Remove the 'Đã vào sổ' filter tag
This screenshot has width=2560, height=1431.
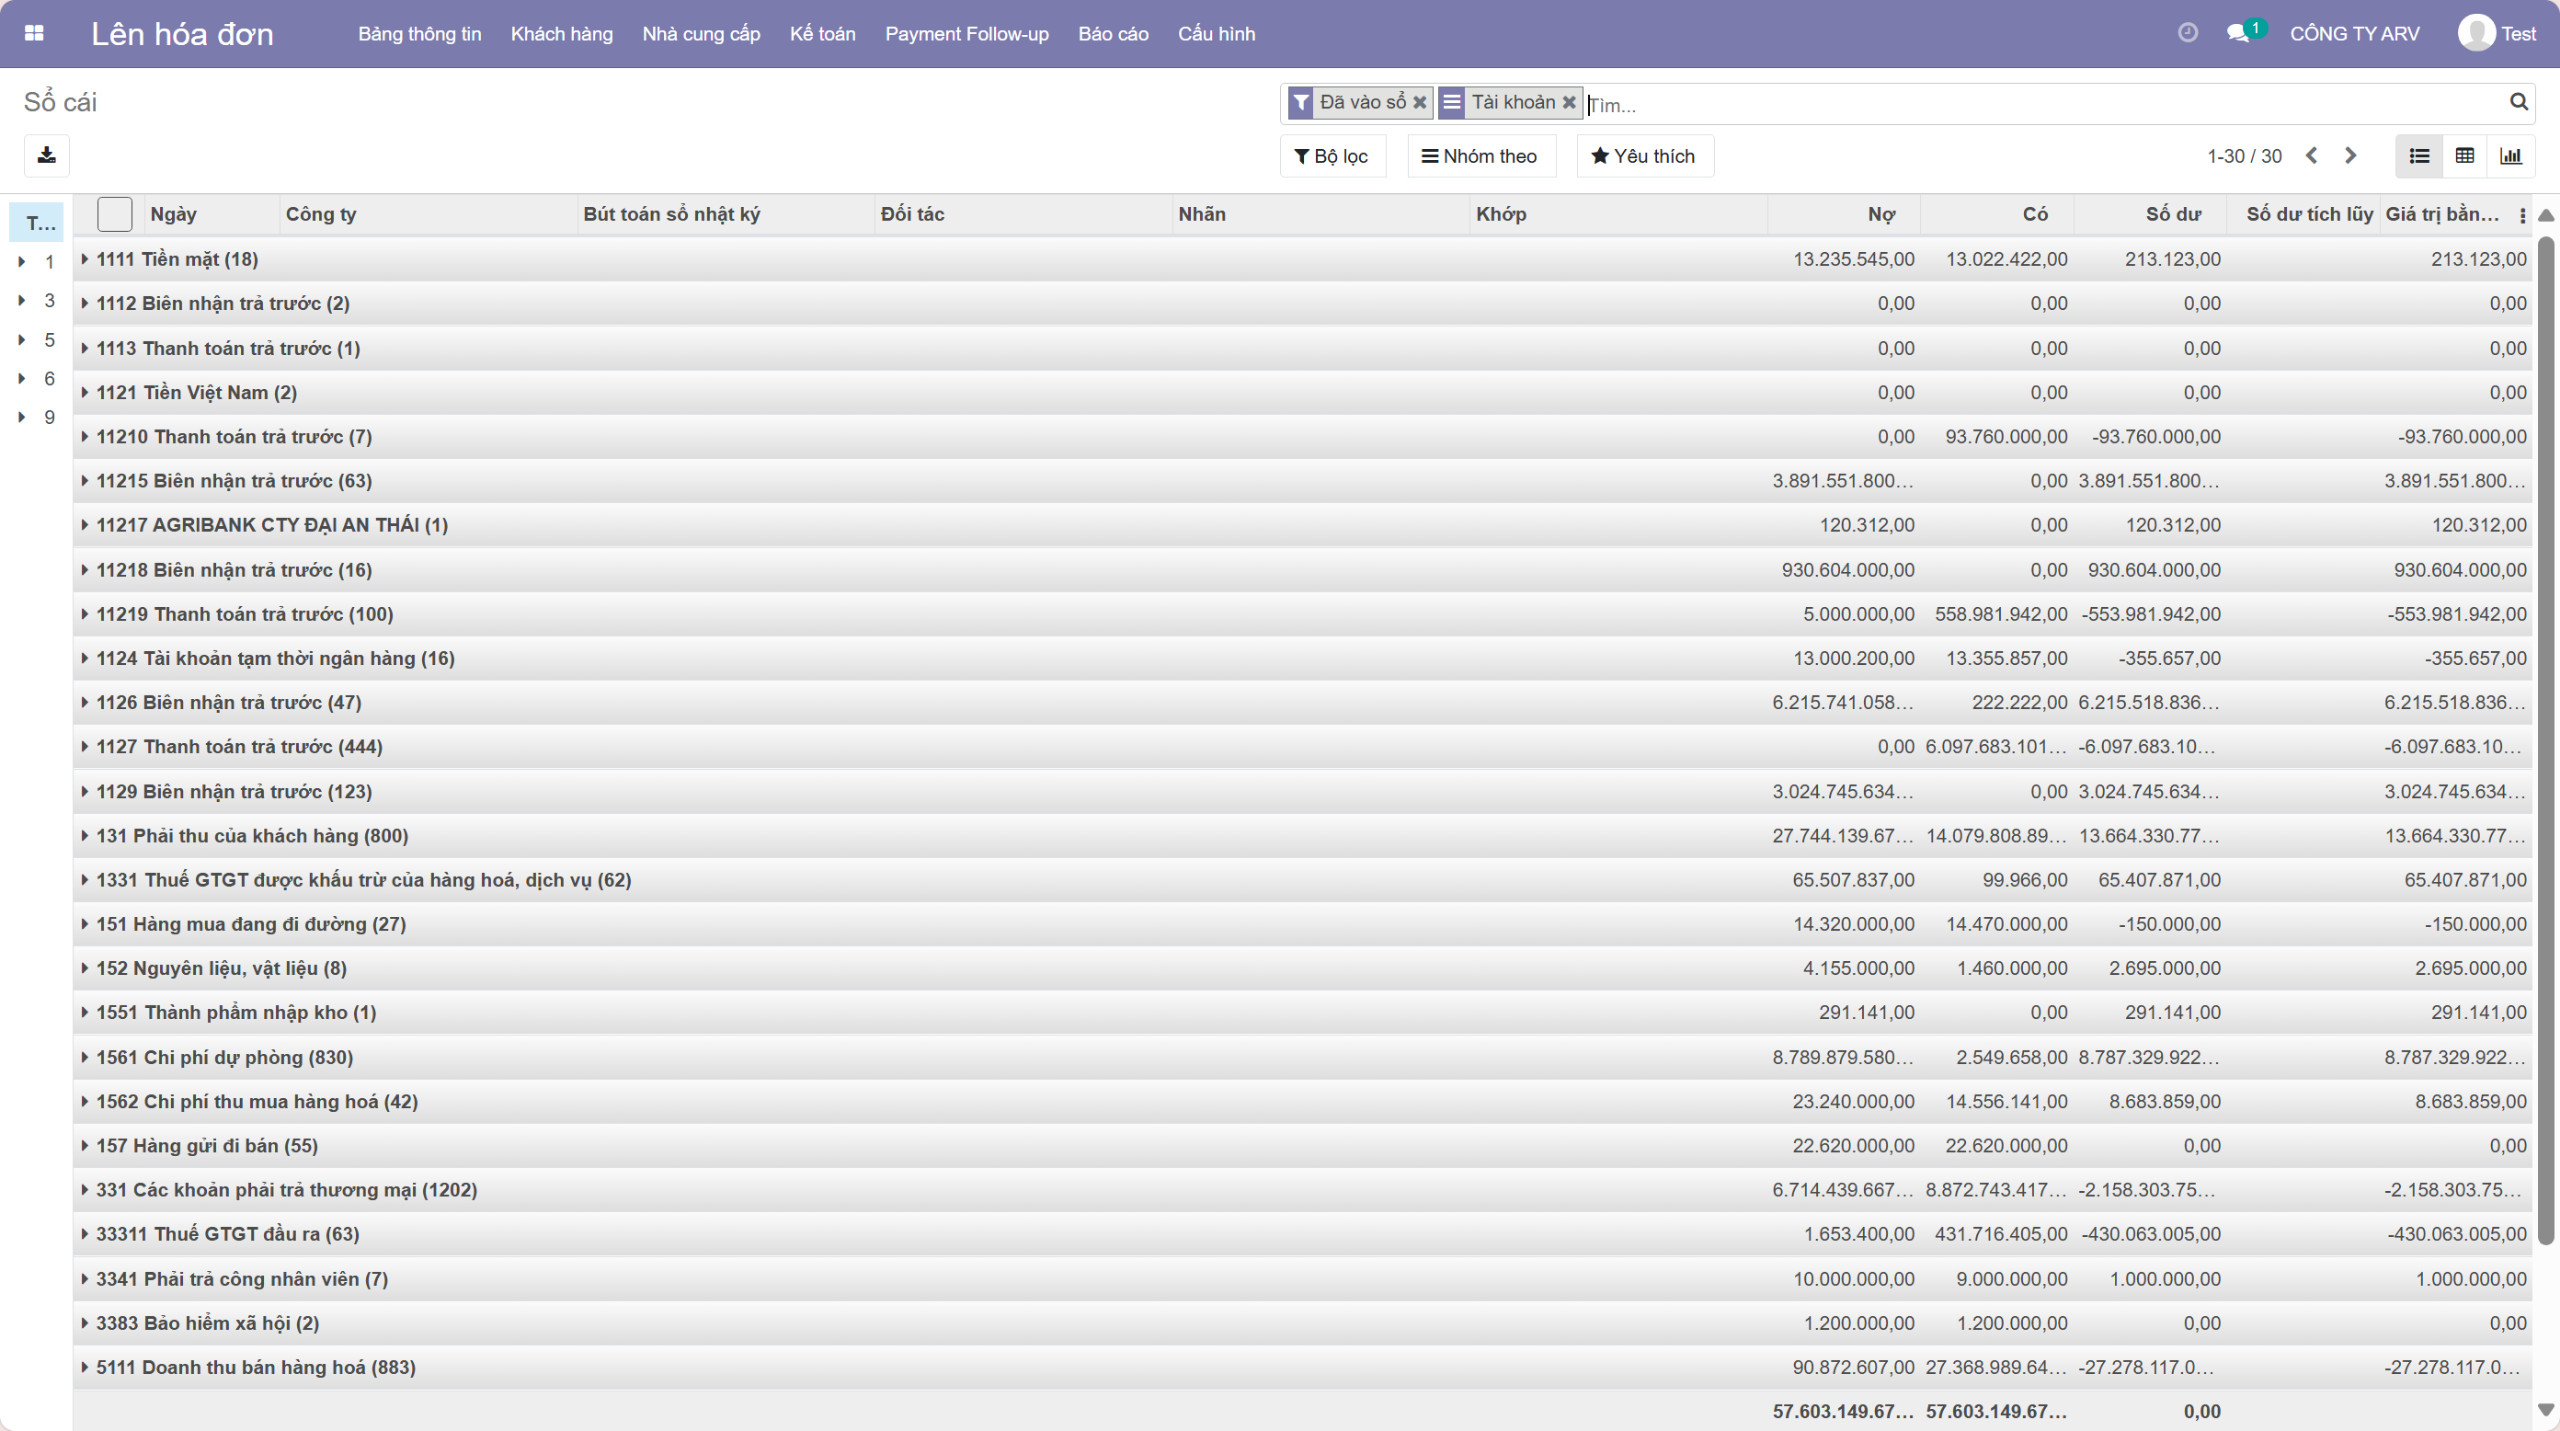pyautogui.click(x=1419, y=102)
